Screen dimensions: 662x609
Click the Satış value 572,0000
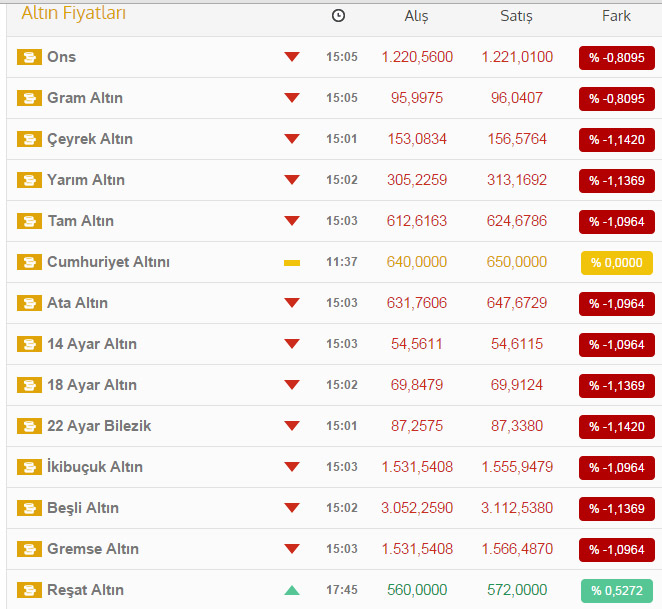517,590
